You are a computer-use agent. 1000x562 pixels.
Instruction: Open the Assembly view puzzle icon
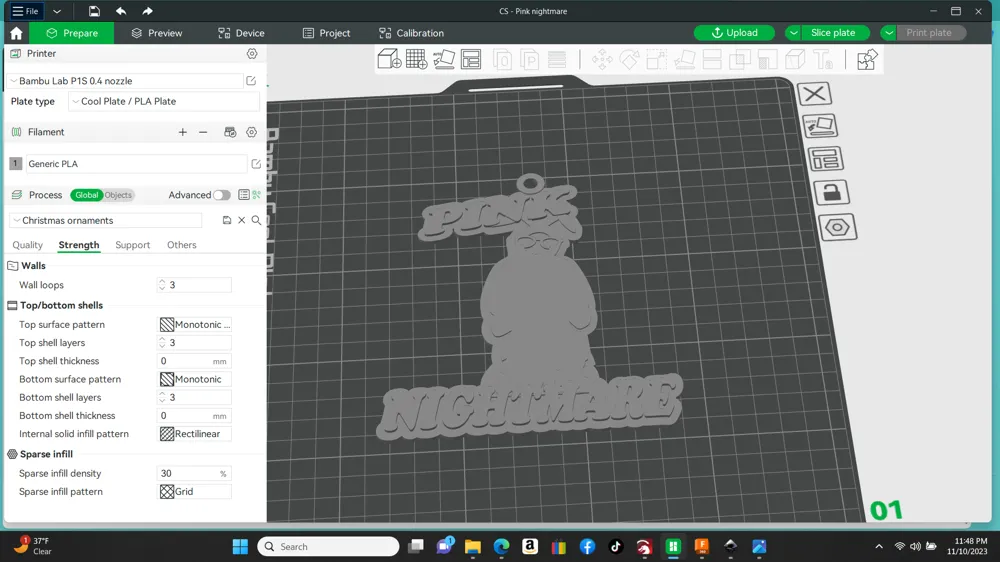(x=867, y=60)
